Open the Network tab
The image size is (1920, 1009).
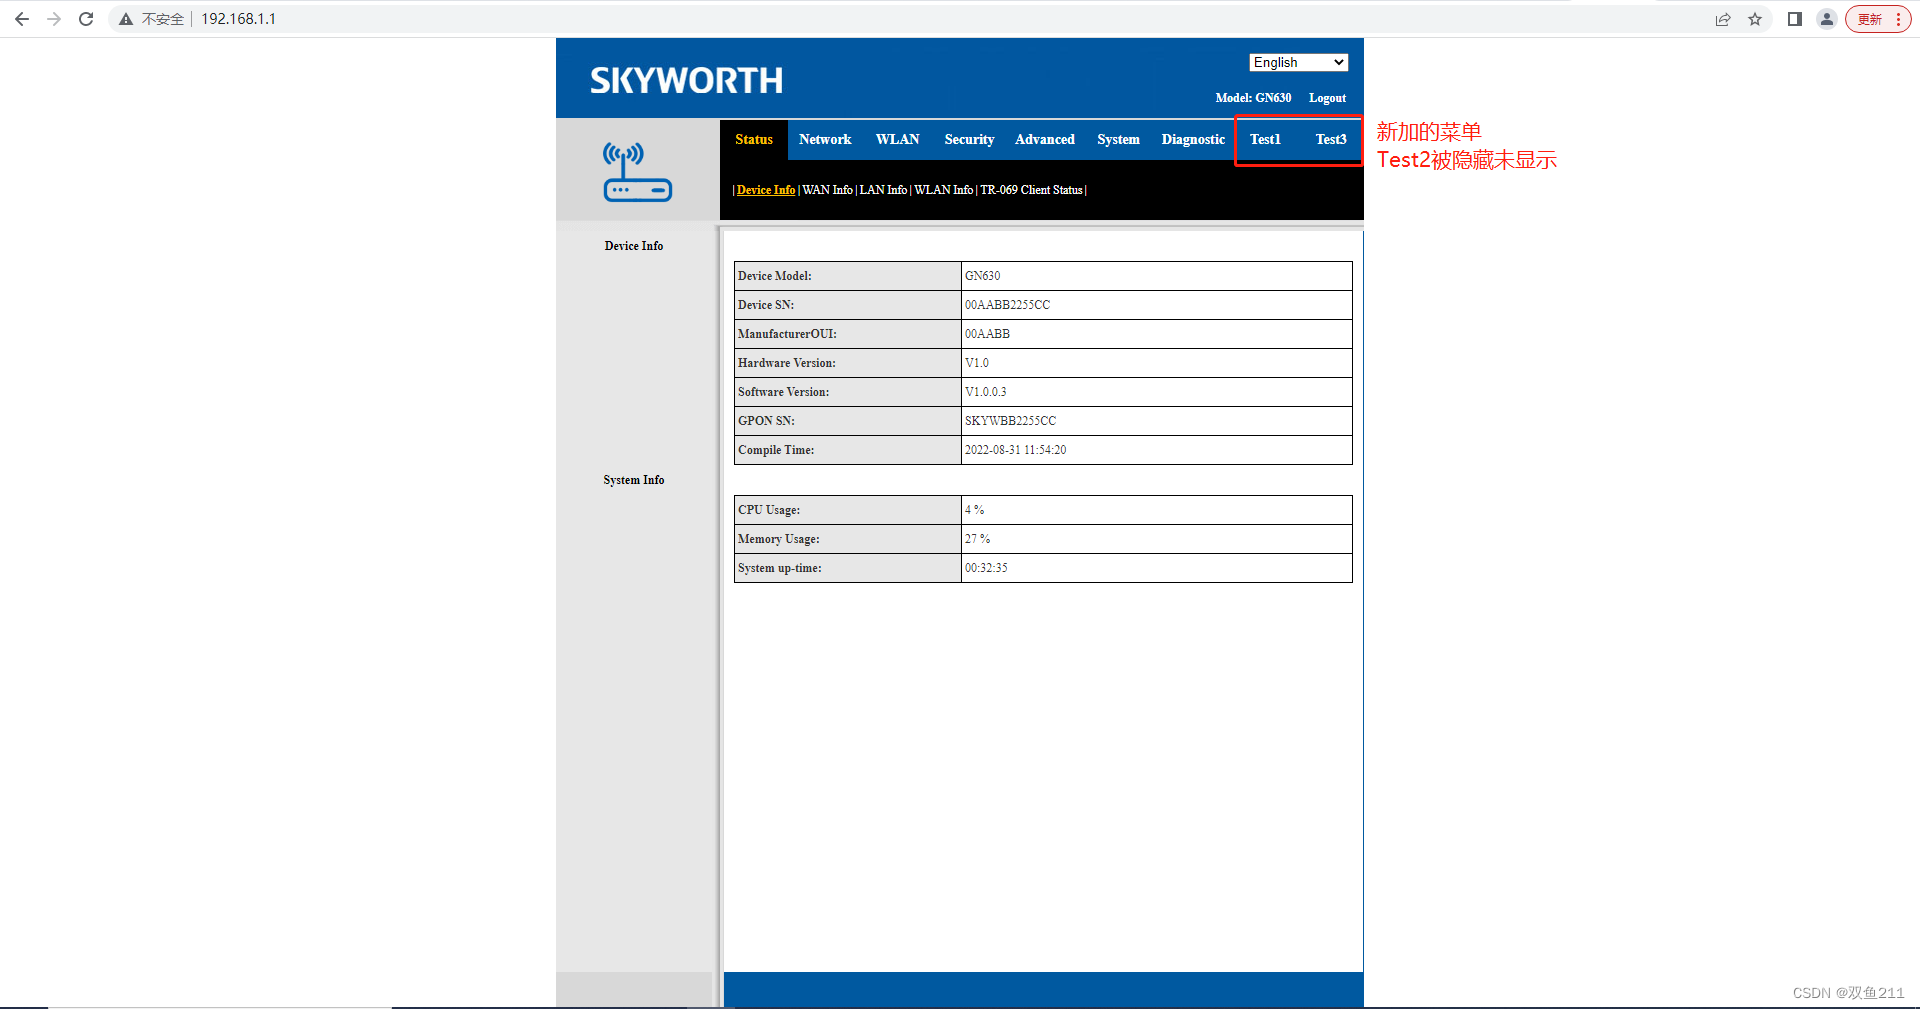tap(825, 139)
